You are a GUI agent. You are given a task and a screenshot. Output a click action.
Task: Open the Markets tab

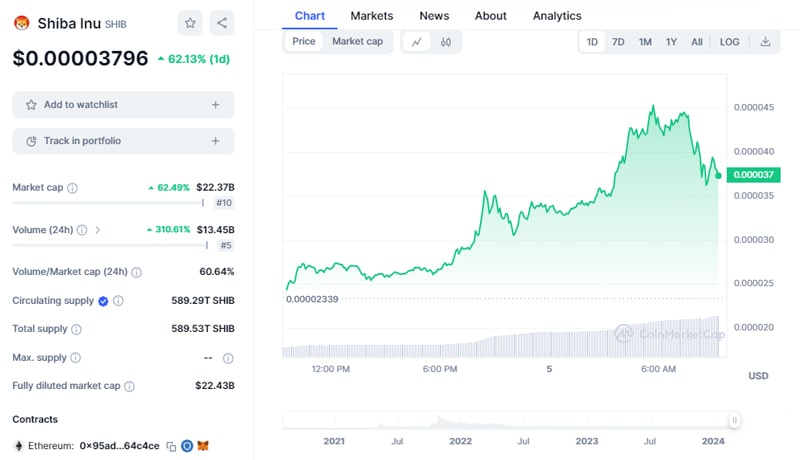tap(371, 16)
